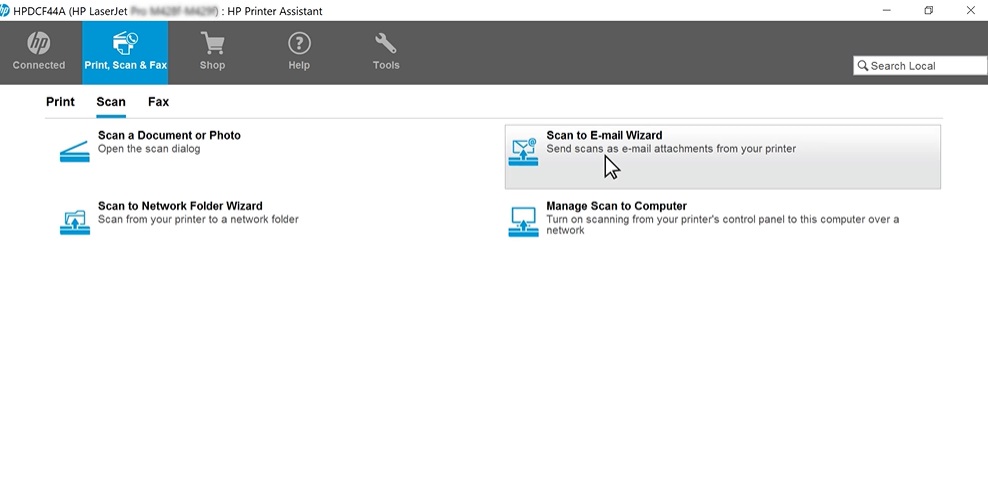Open the "Scan a Document or Photo" title link
Viewport: 988px width, 487px height.
169,135
